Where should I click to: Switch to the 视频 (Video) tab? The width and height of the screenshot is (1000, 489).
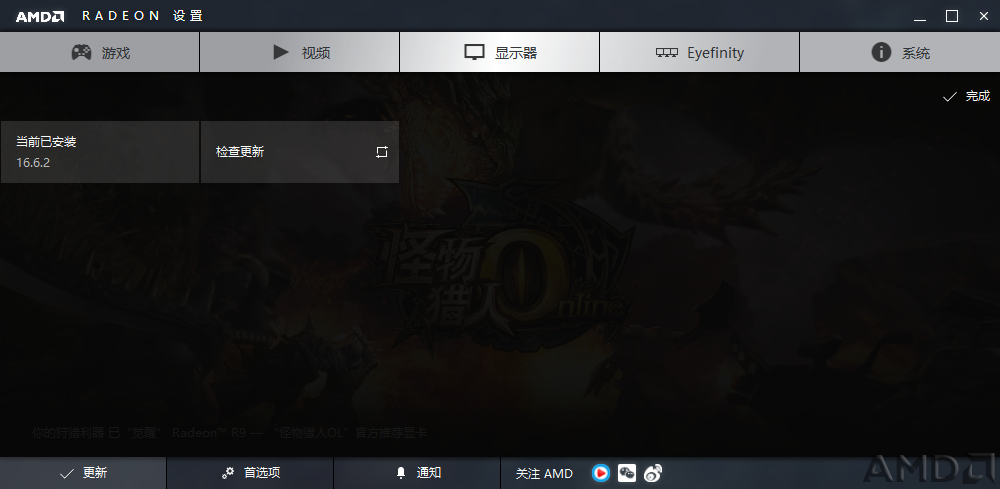[x=300, y=52]
